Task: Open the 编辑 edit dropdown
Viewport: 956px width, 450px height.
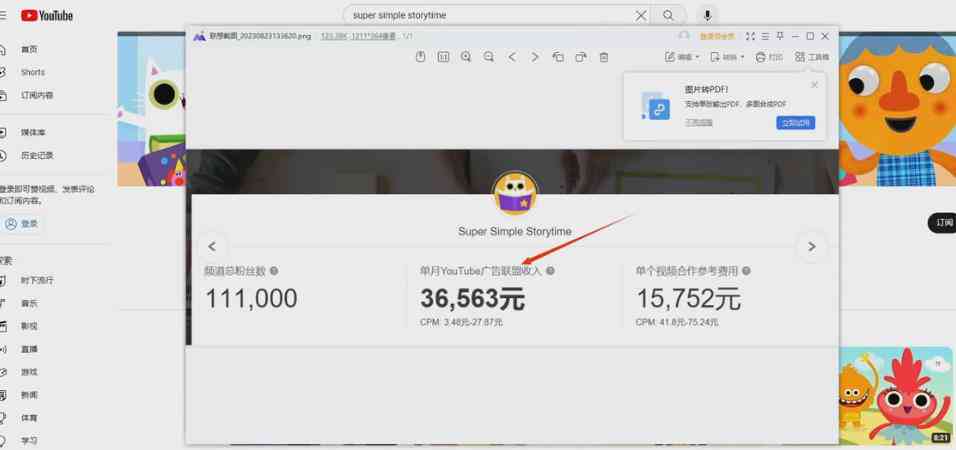Action: (683, 57)
